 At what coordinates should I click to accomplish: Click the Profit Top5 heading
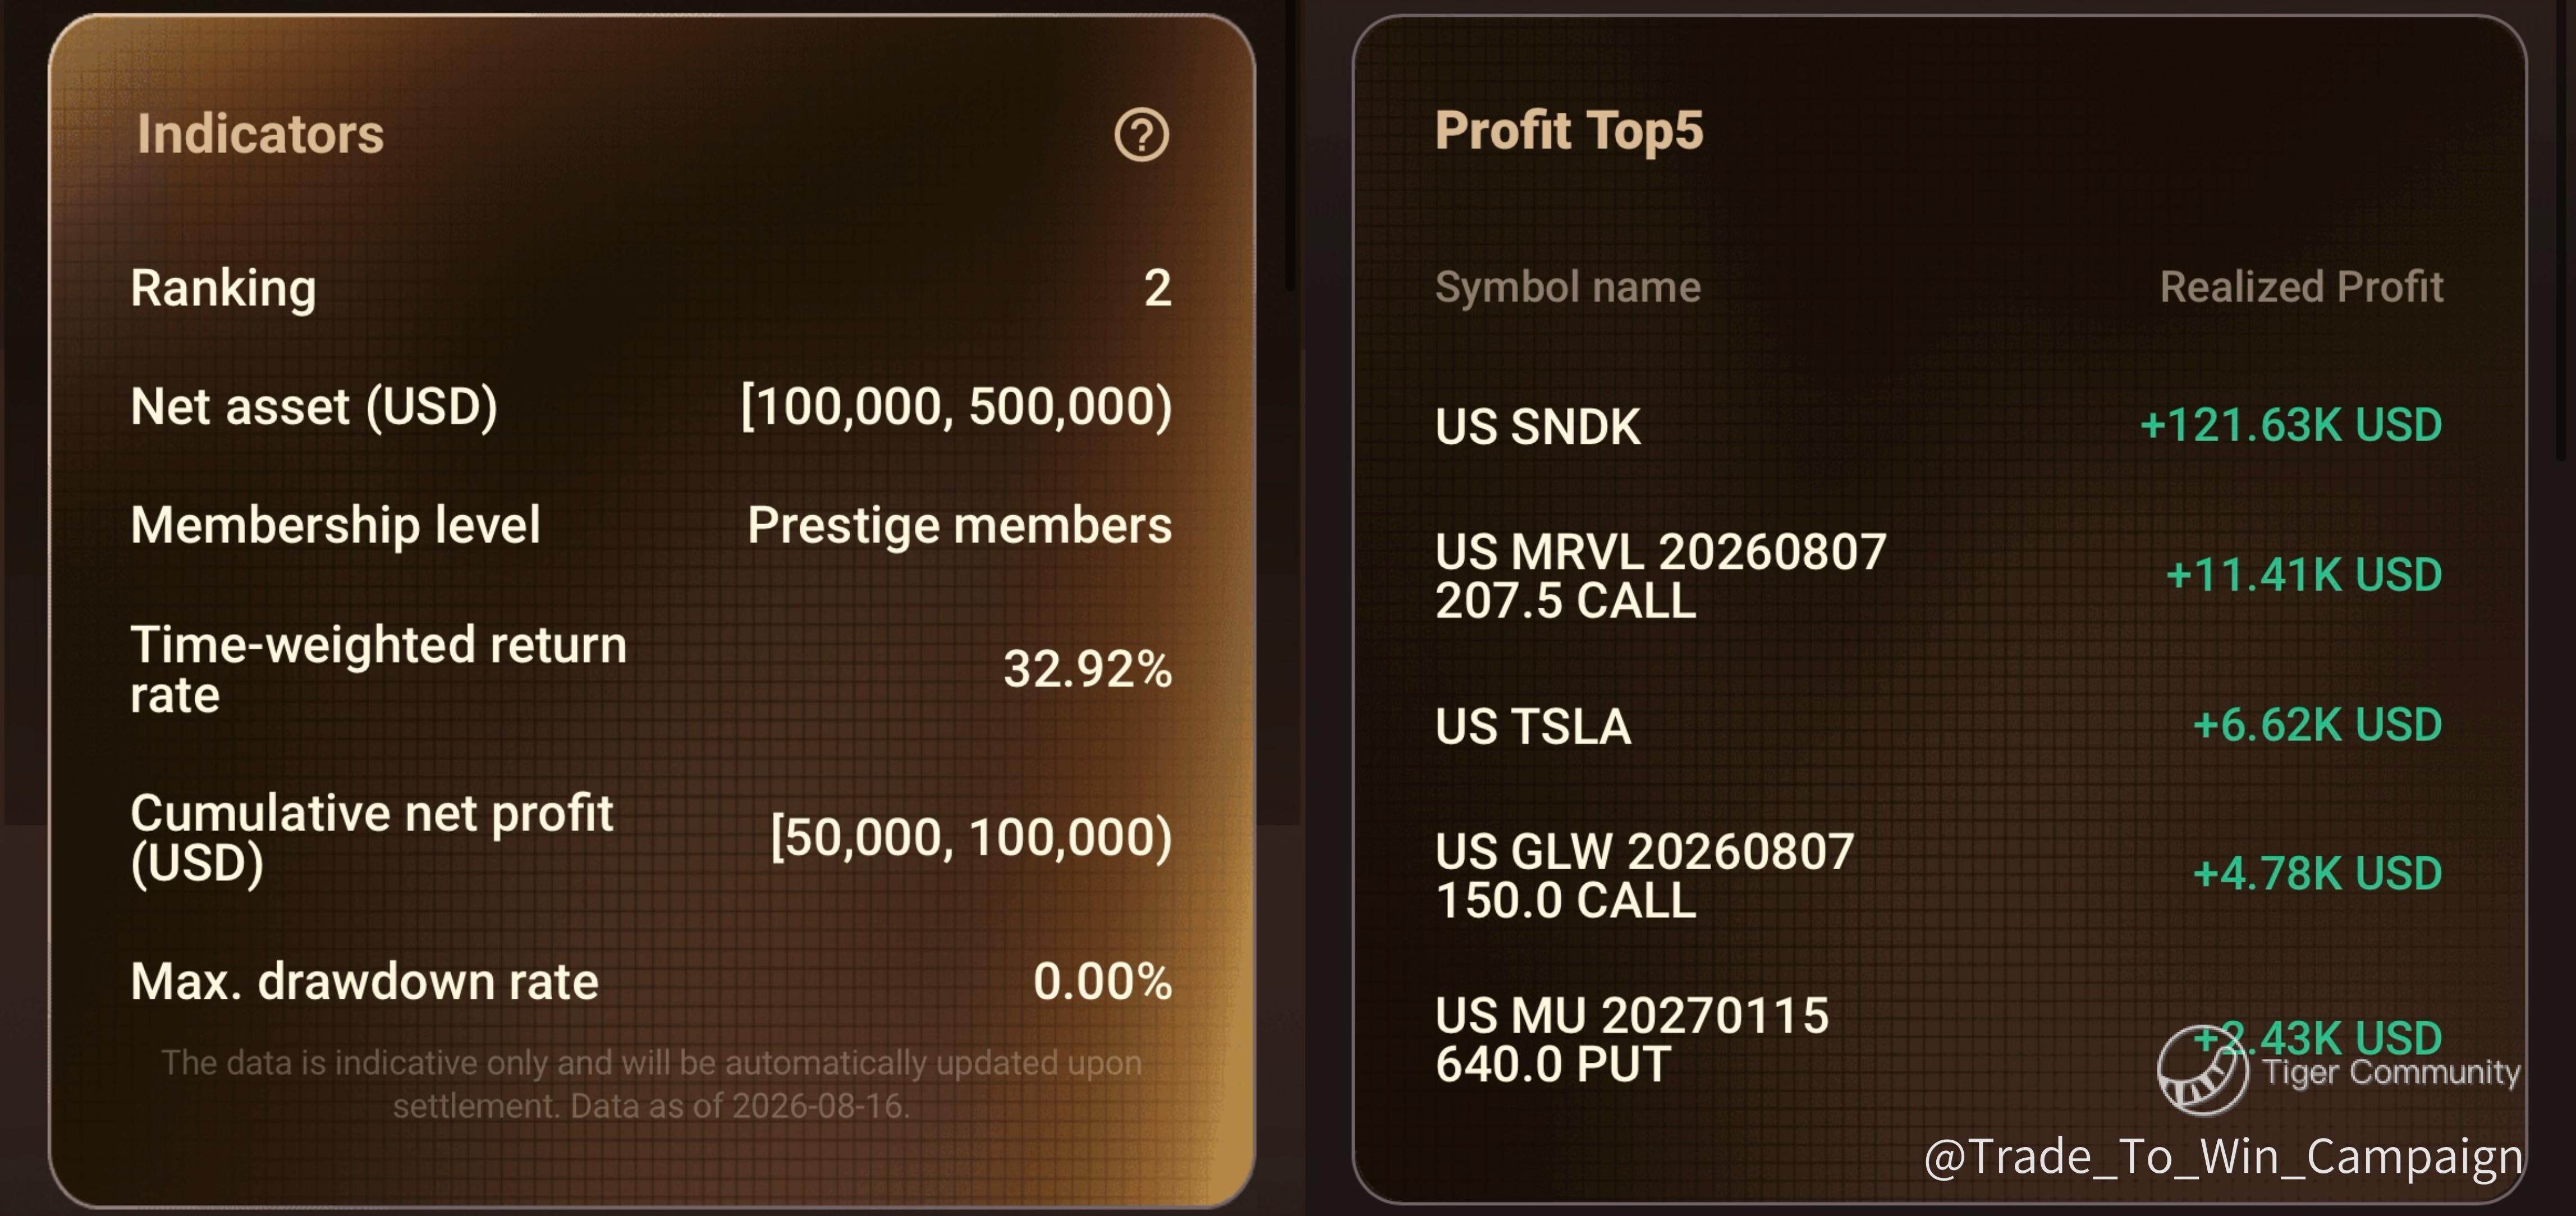pos(1568,131)
